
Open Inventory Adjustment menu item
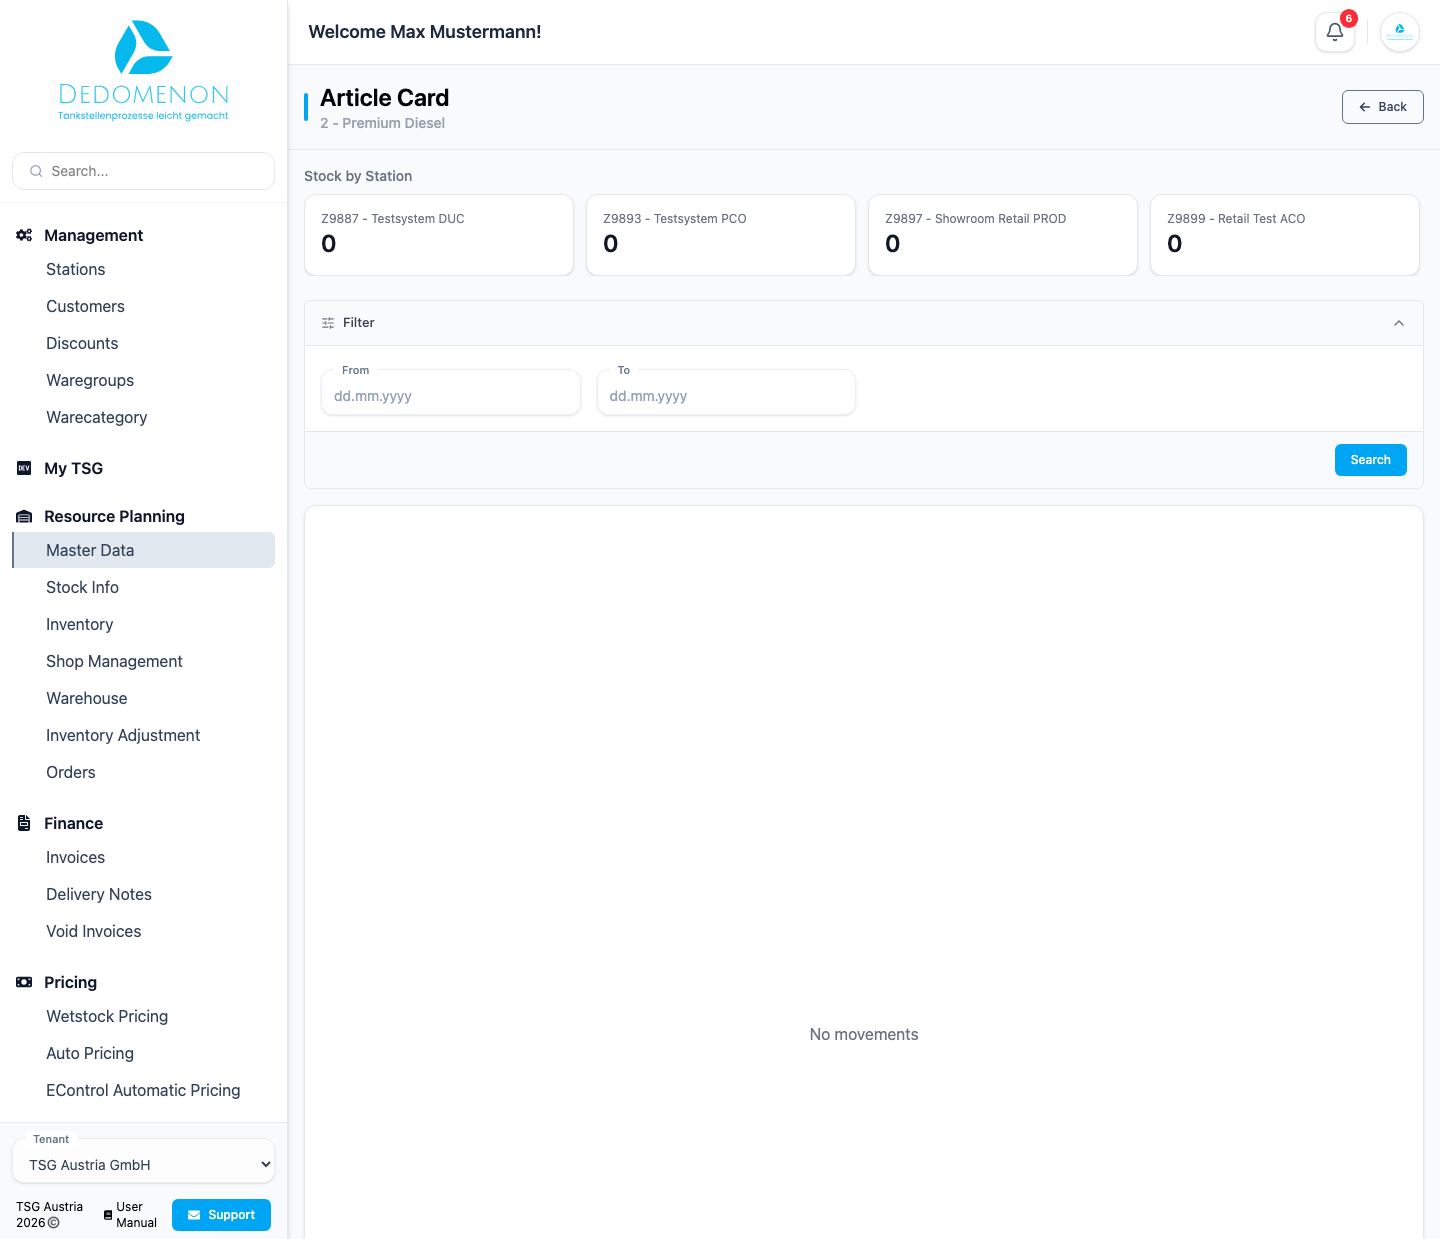point(143,735)
